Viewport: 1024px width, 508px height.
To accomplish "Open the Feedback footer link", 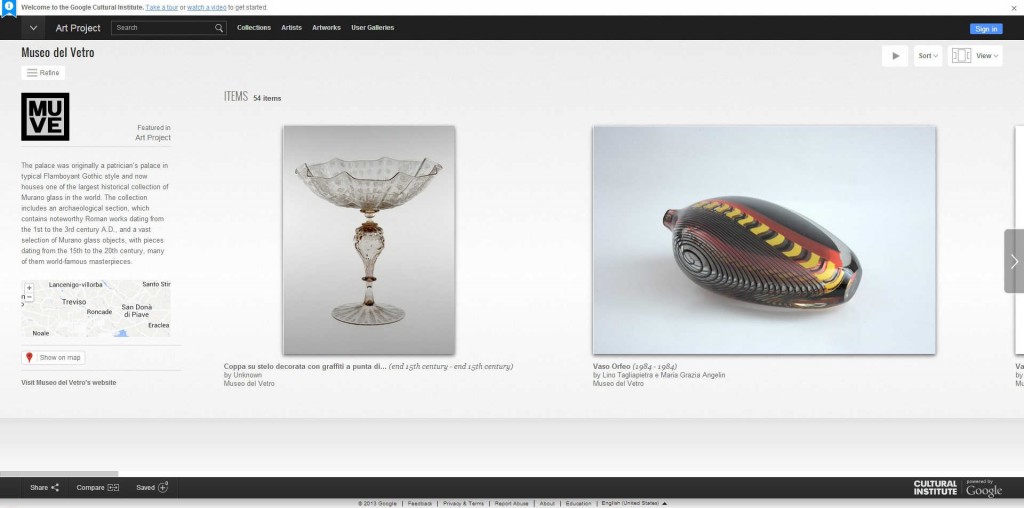I will pyautogui.click(x=420, y=503).
